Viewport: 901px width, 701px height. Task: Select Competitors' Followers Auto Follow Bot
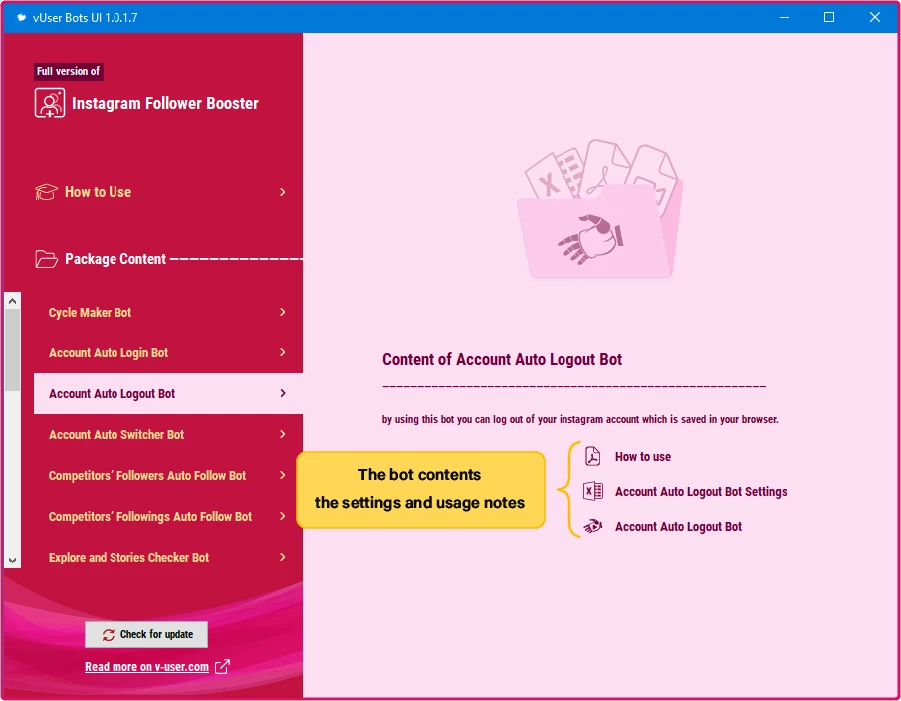pyautogui.click(x=168, y=475)
